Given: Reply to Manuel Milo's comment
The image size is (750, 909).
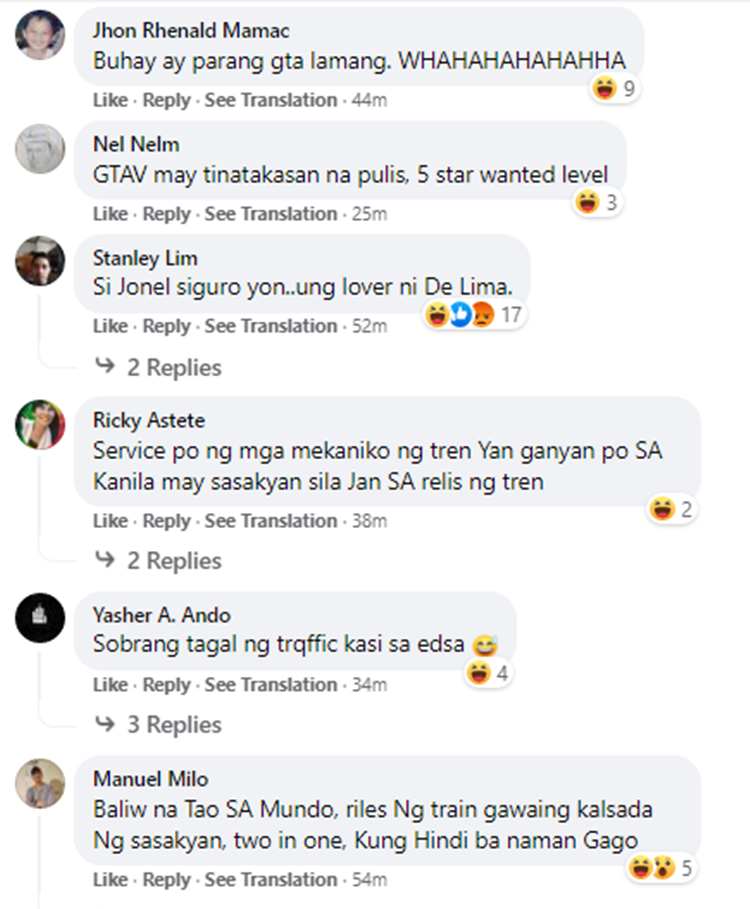Looking at the screenshot, I should pos(166,880).
